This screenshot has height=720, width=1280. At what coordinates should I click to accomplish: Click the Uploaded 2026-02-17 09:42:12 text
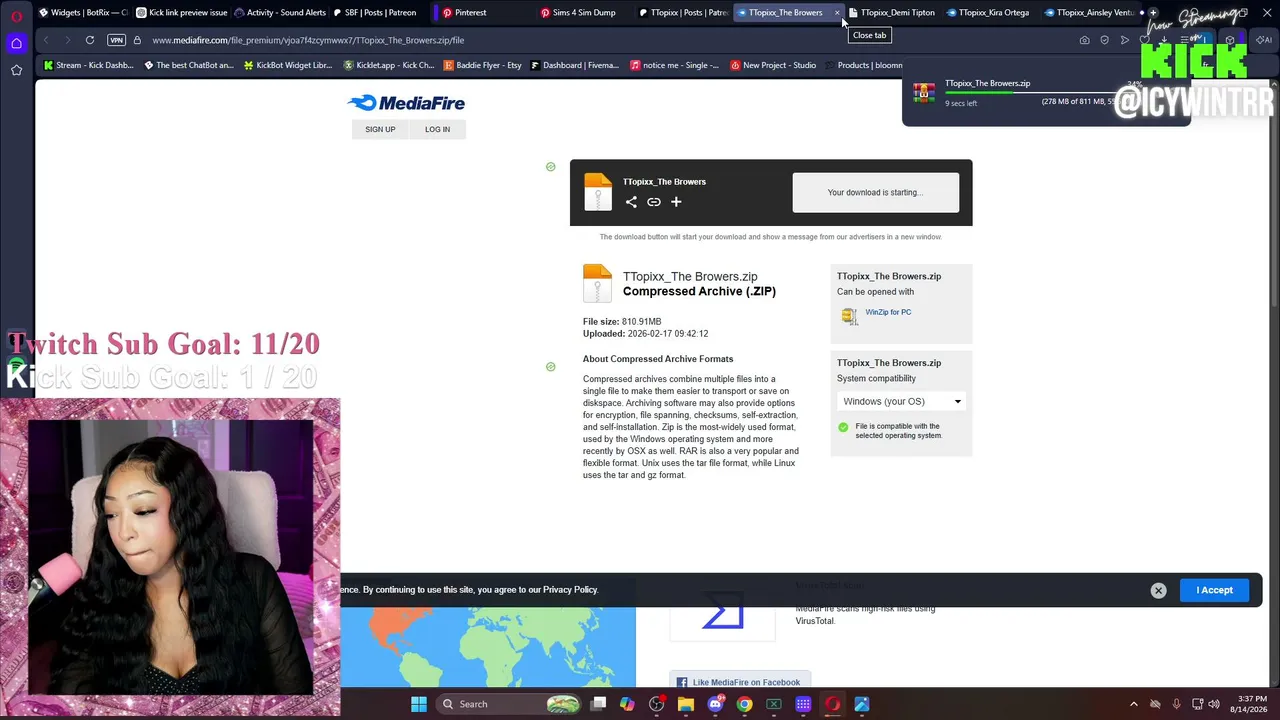(645, 334)
